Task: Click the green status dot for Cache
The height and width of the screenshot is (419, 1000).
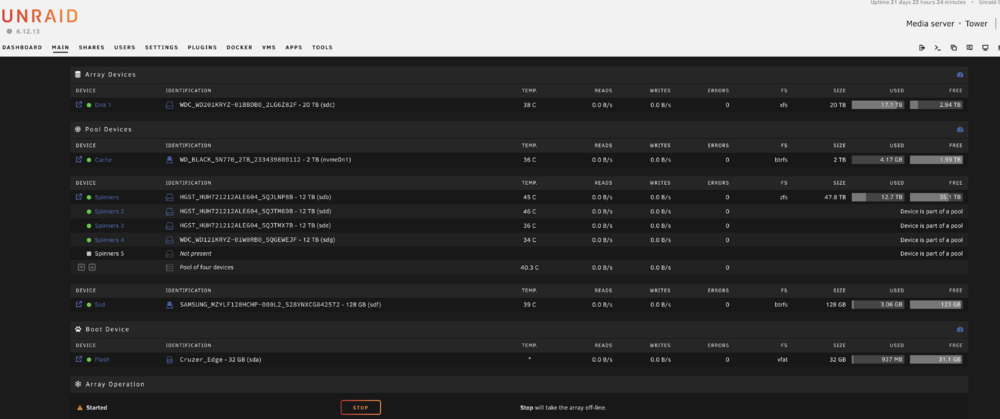Action: (89, 160)
